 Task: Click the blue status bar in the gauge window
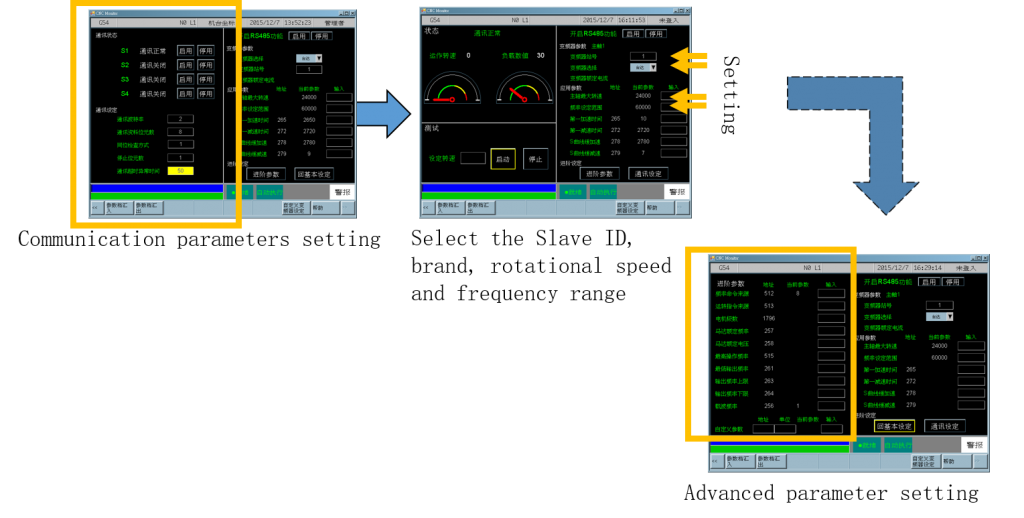coord(488,187)
